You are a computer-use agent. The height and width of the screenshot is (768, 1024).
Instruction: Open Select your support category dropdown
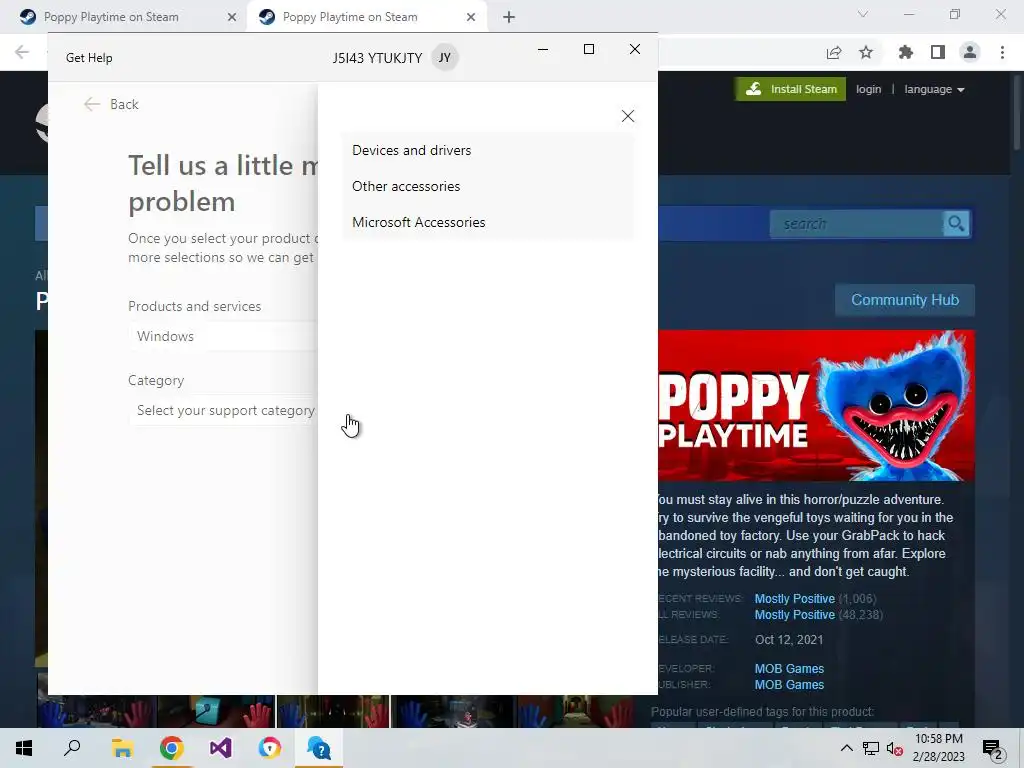223,410
